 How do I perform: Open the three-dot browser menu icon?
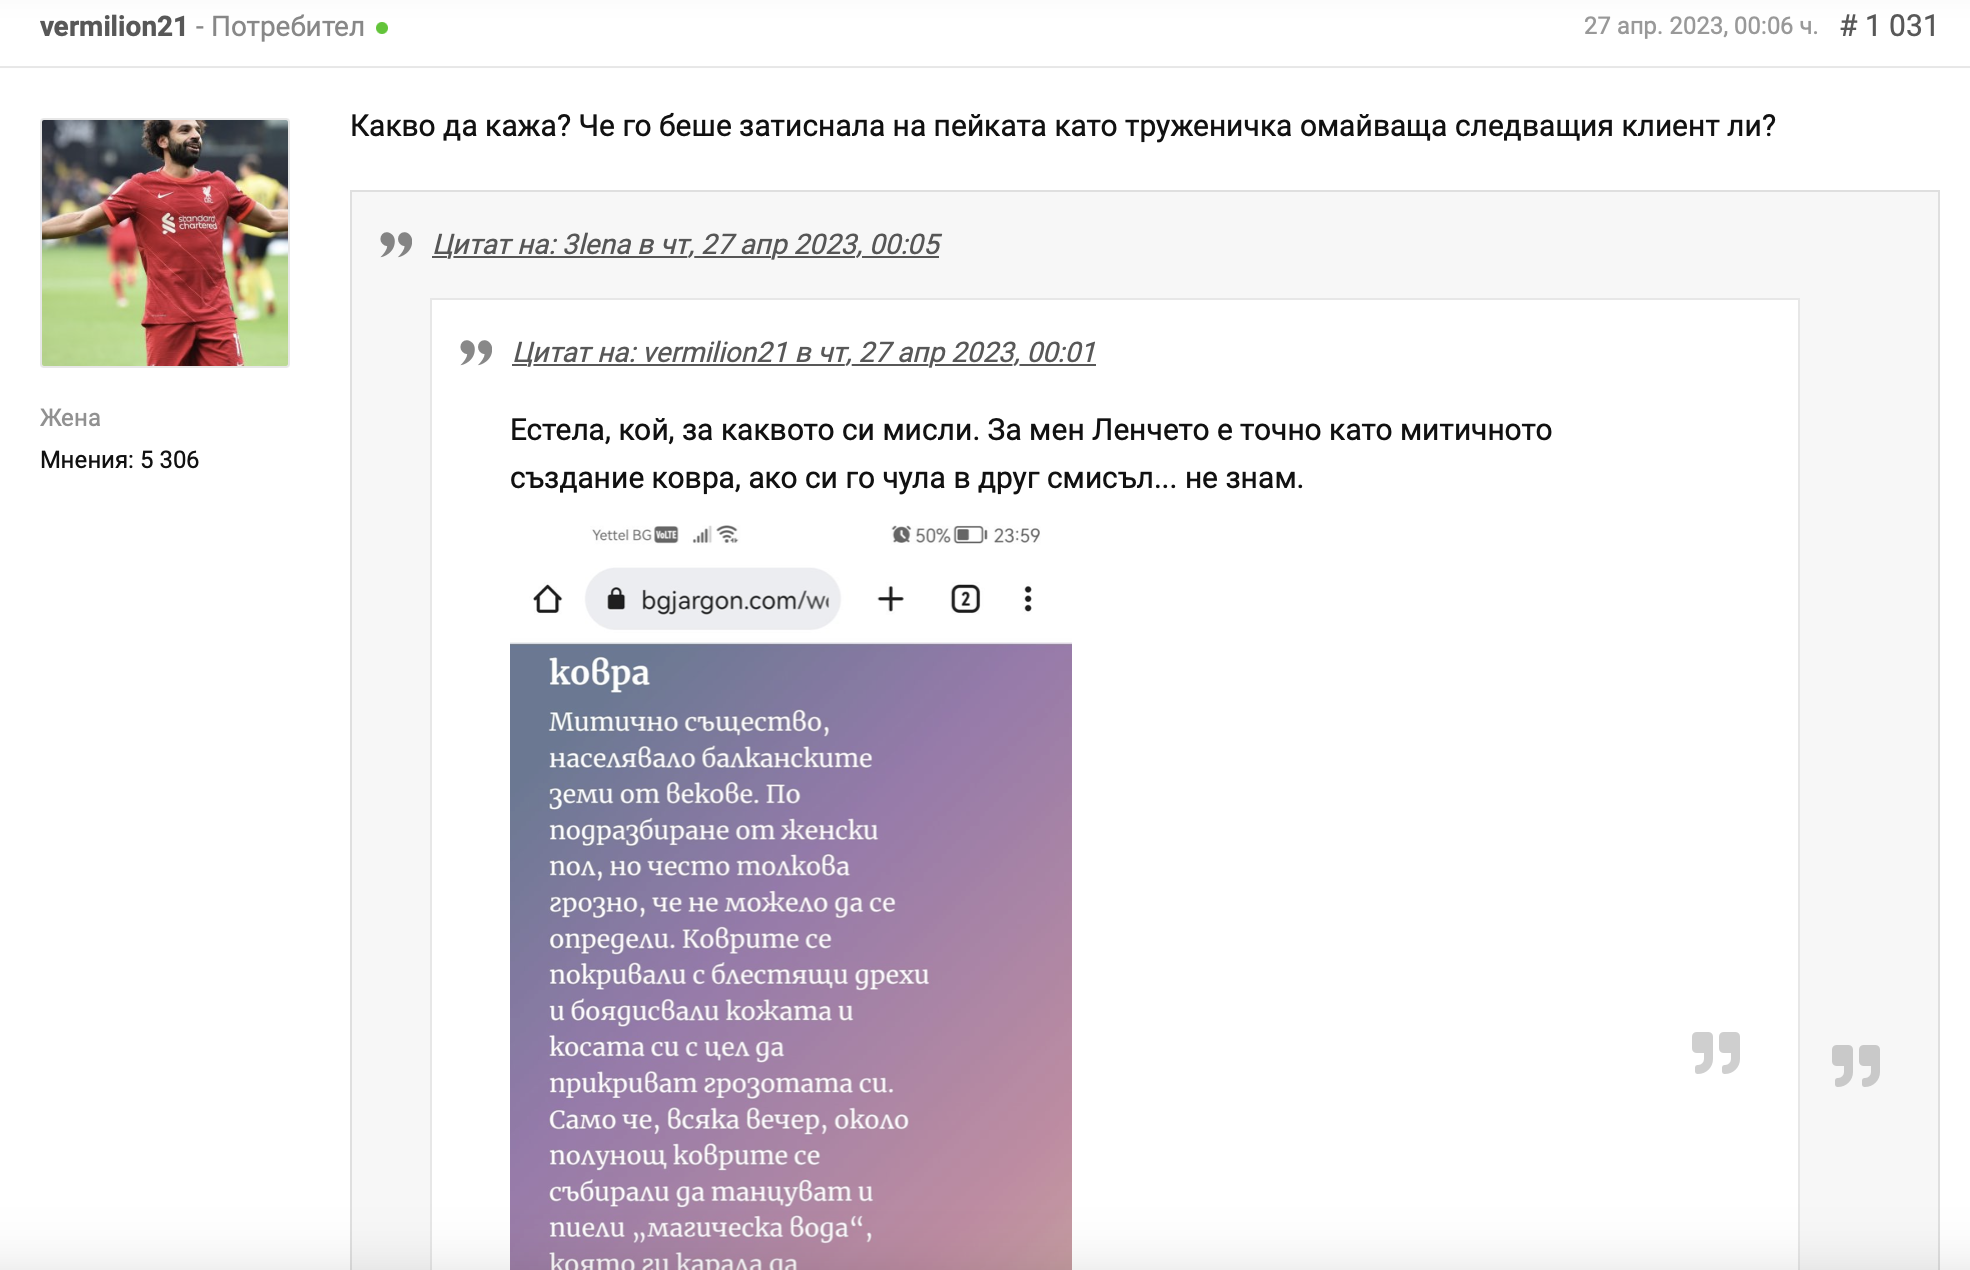click(1027, 599)
